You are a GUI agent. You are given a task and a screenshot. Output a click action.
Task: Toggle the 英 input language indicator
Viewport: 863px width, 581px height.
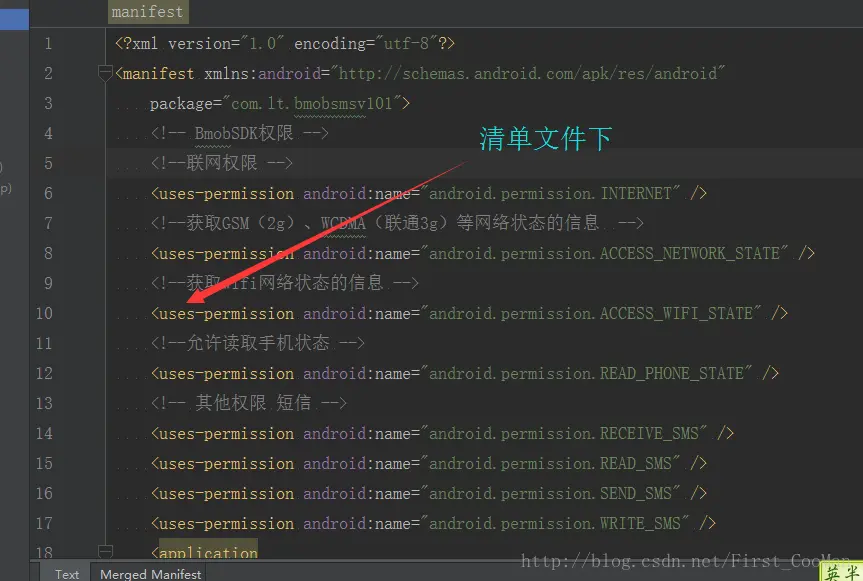pos(832,573)
